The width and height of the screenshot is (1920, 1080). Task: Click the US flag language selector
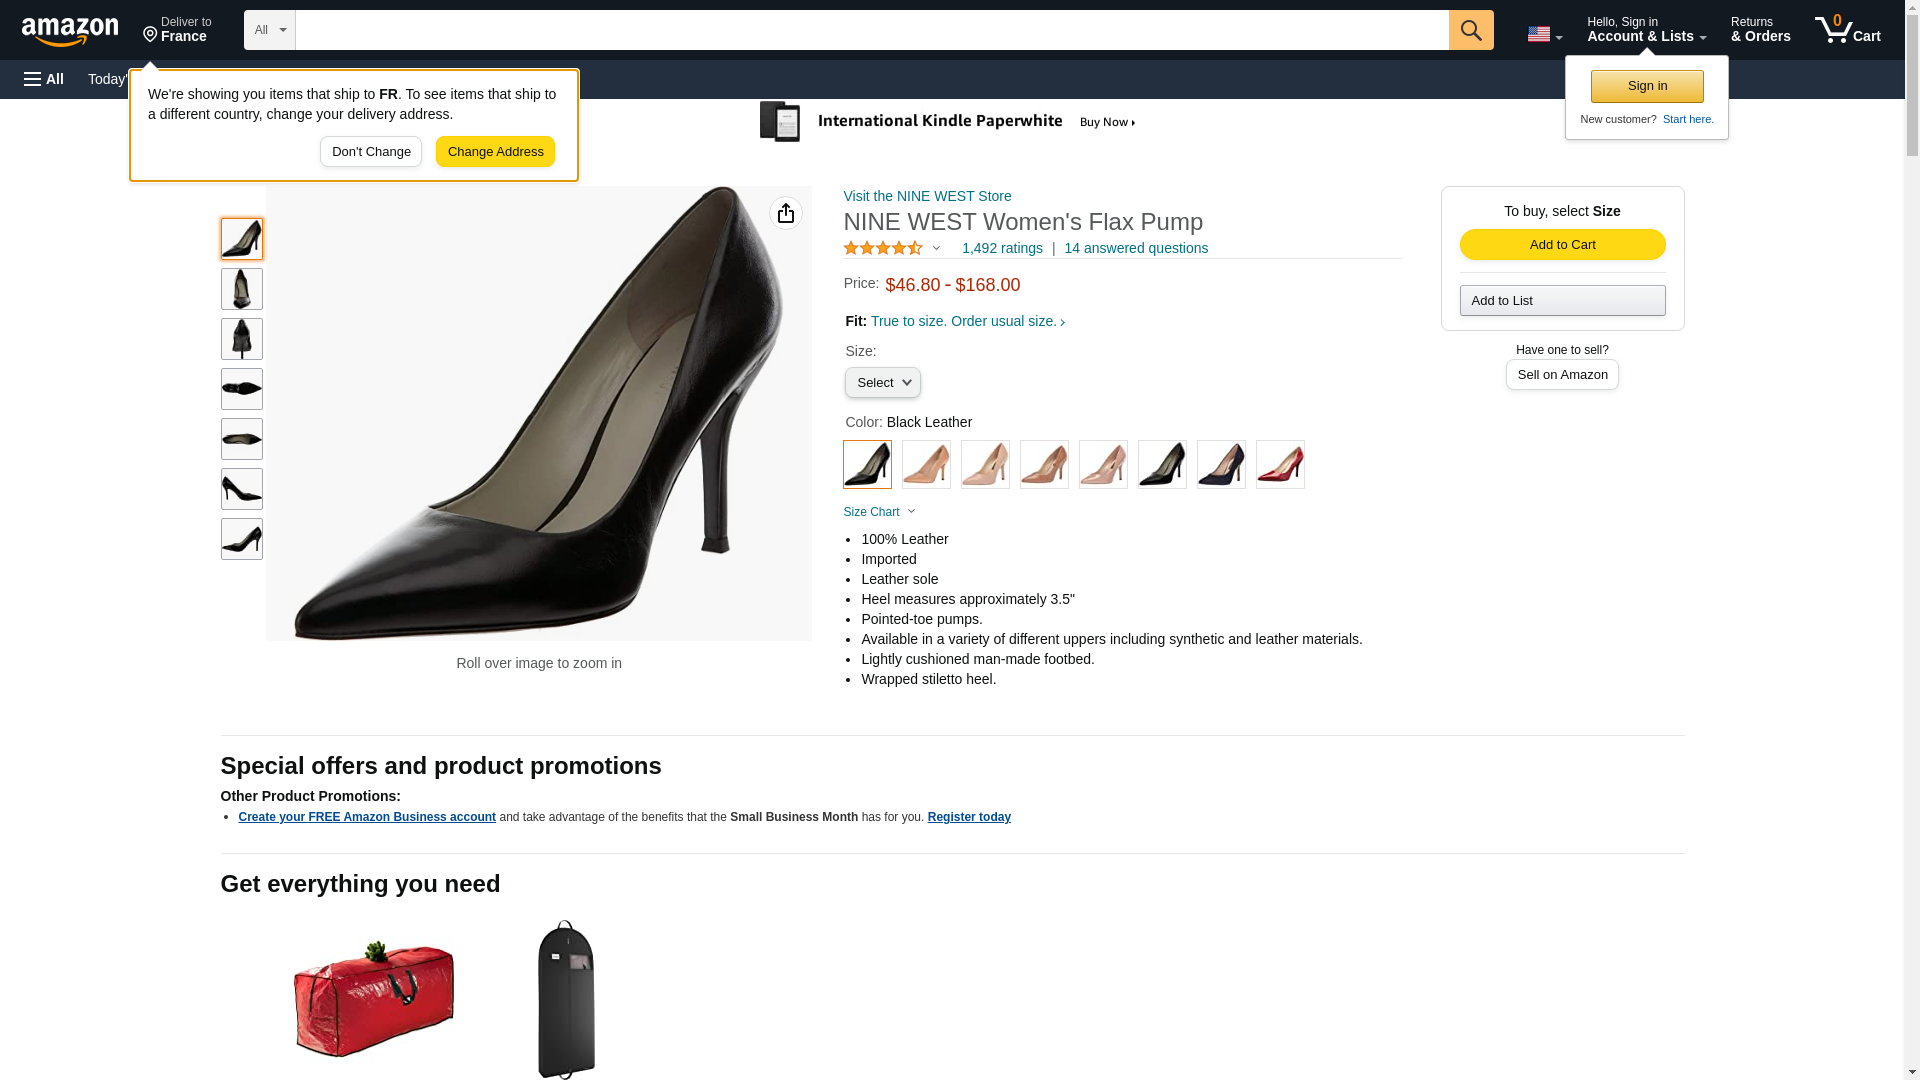click(x=1544, y=34)
